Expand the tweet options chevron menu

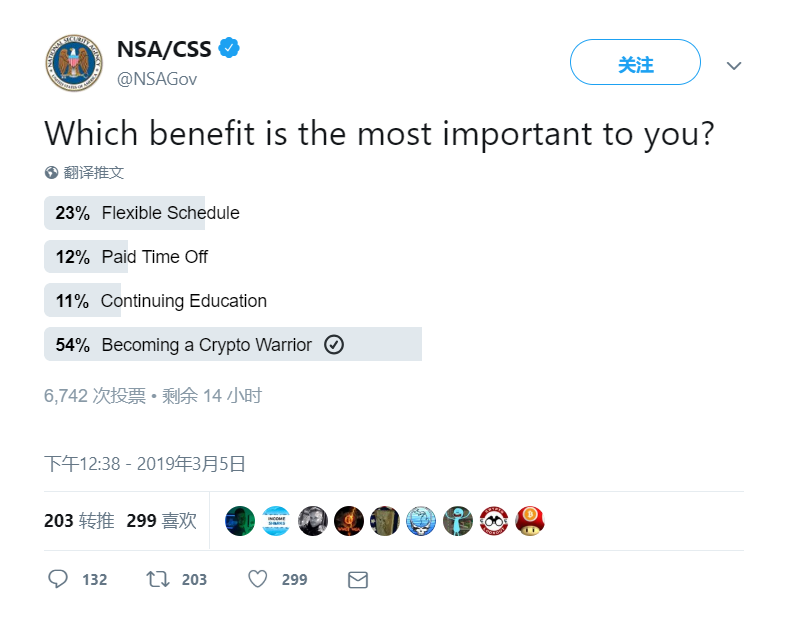tap(734, 66)
